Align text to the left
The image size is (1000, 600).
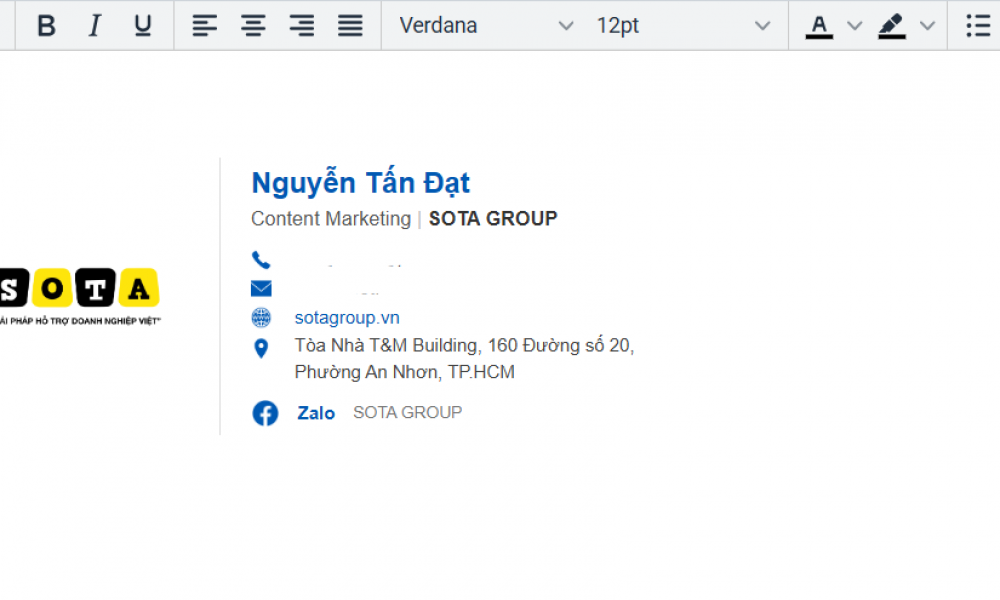point(205,26)
